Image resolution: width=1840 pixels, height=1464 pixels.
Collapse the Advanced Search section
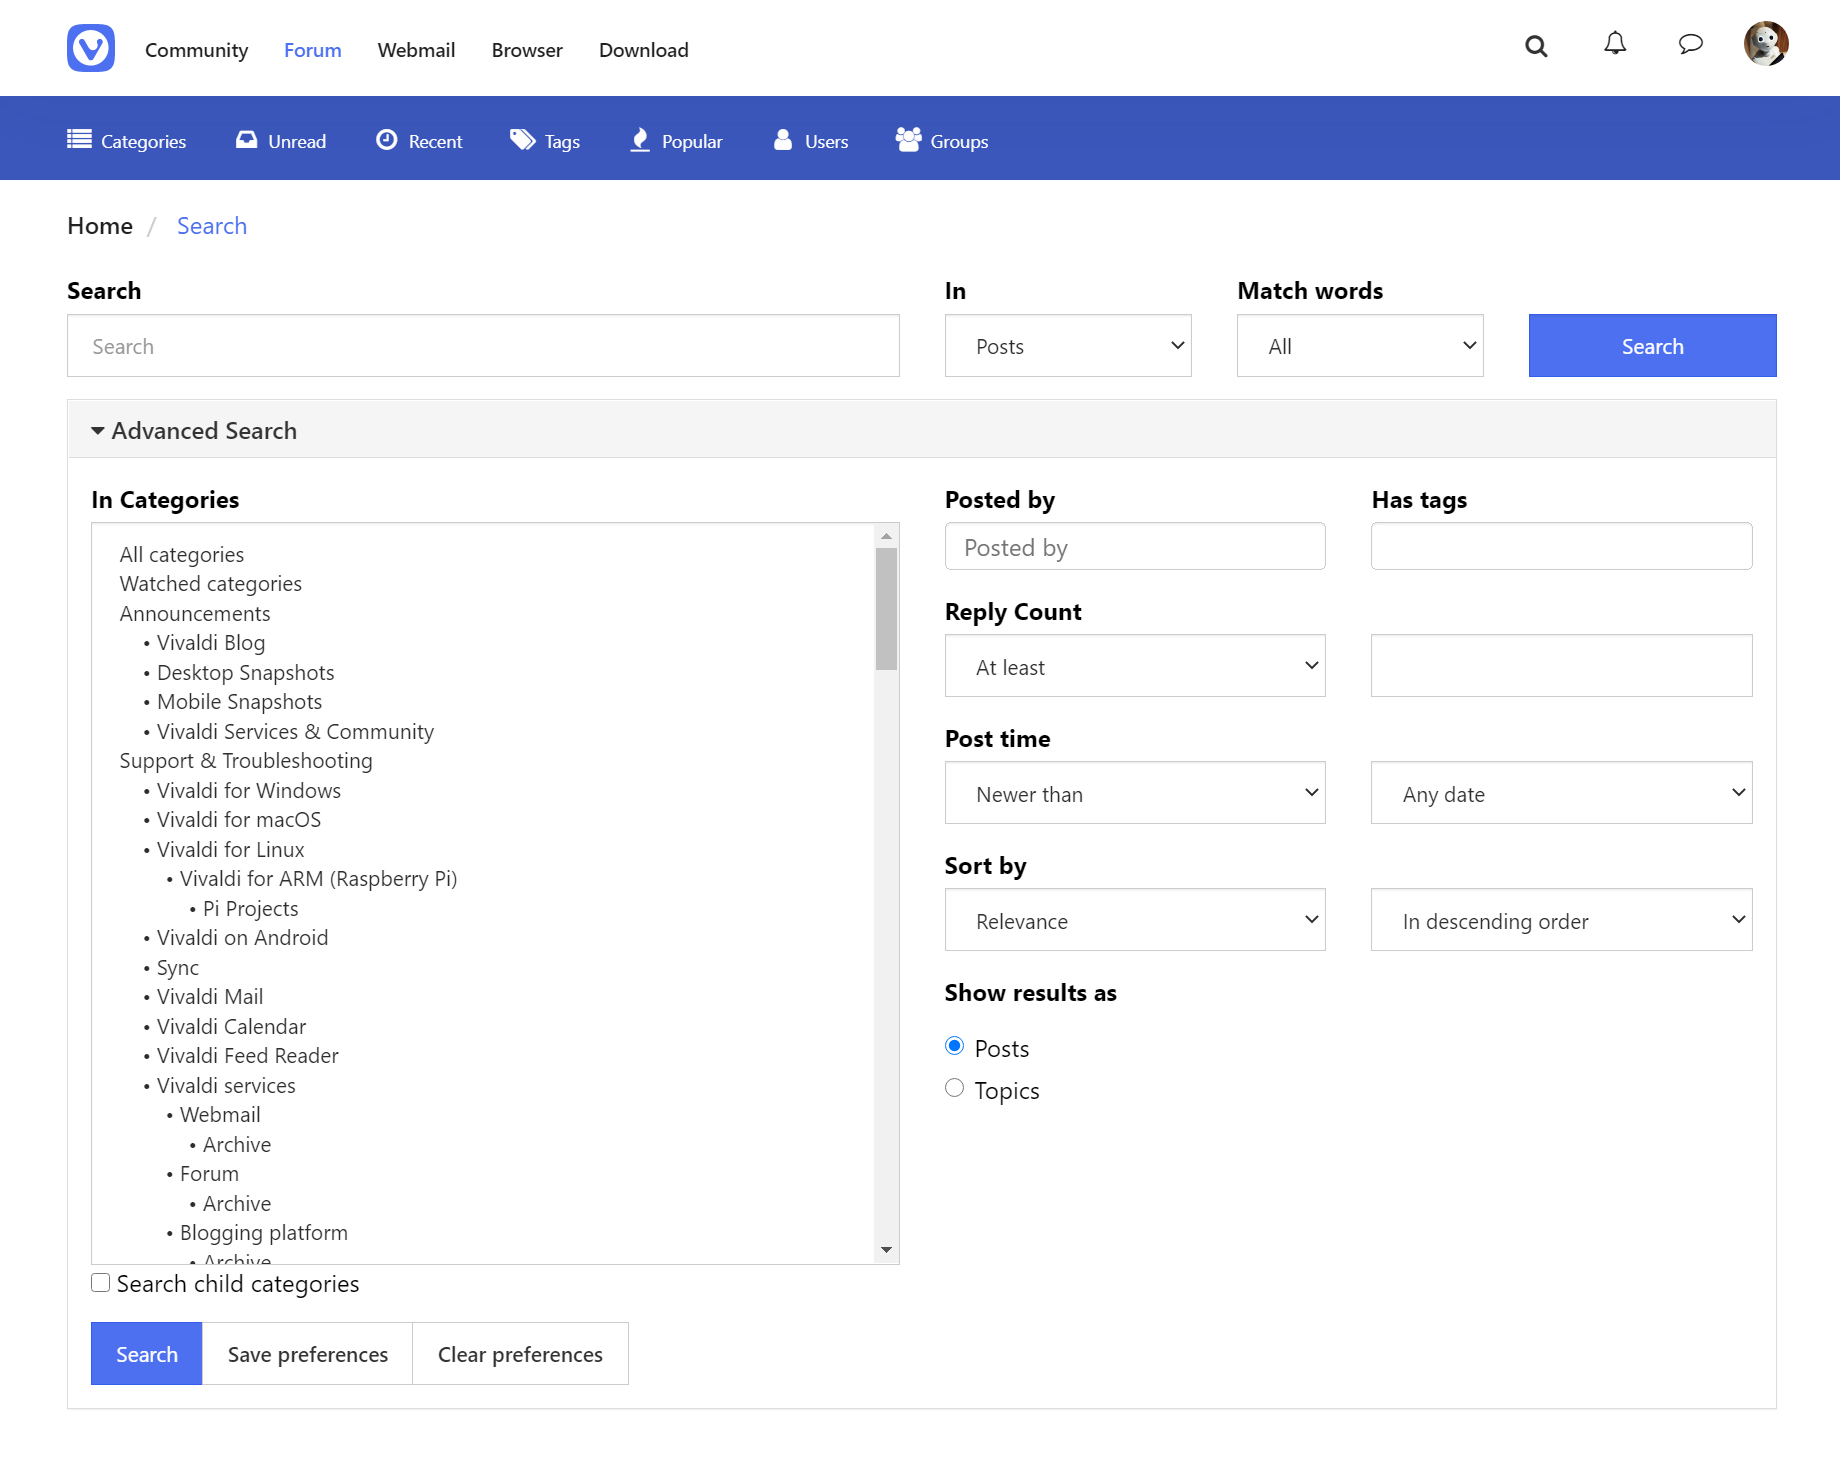pyautogui.click(x=194, y=431)
